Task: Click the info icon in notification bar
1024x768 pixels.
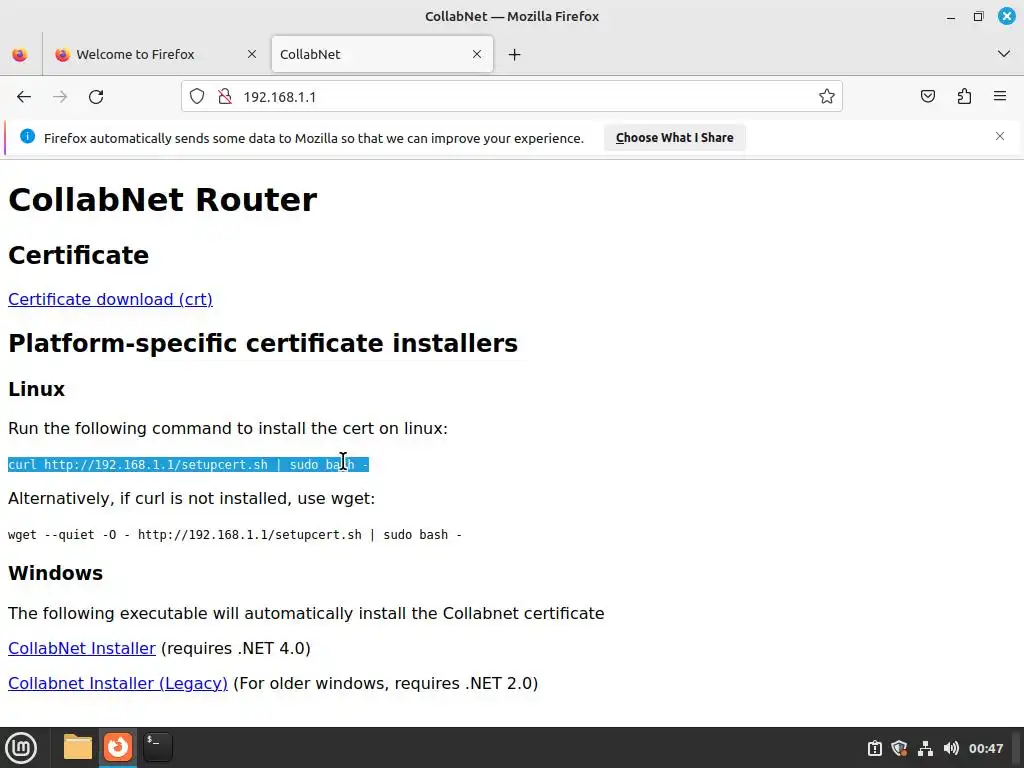Action: [27, 136]
